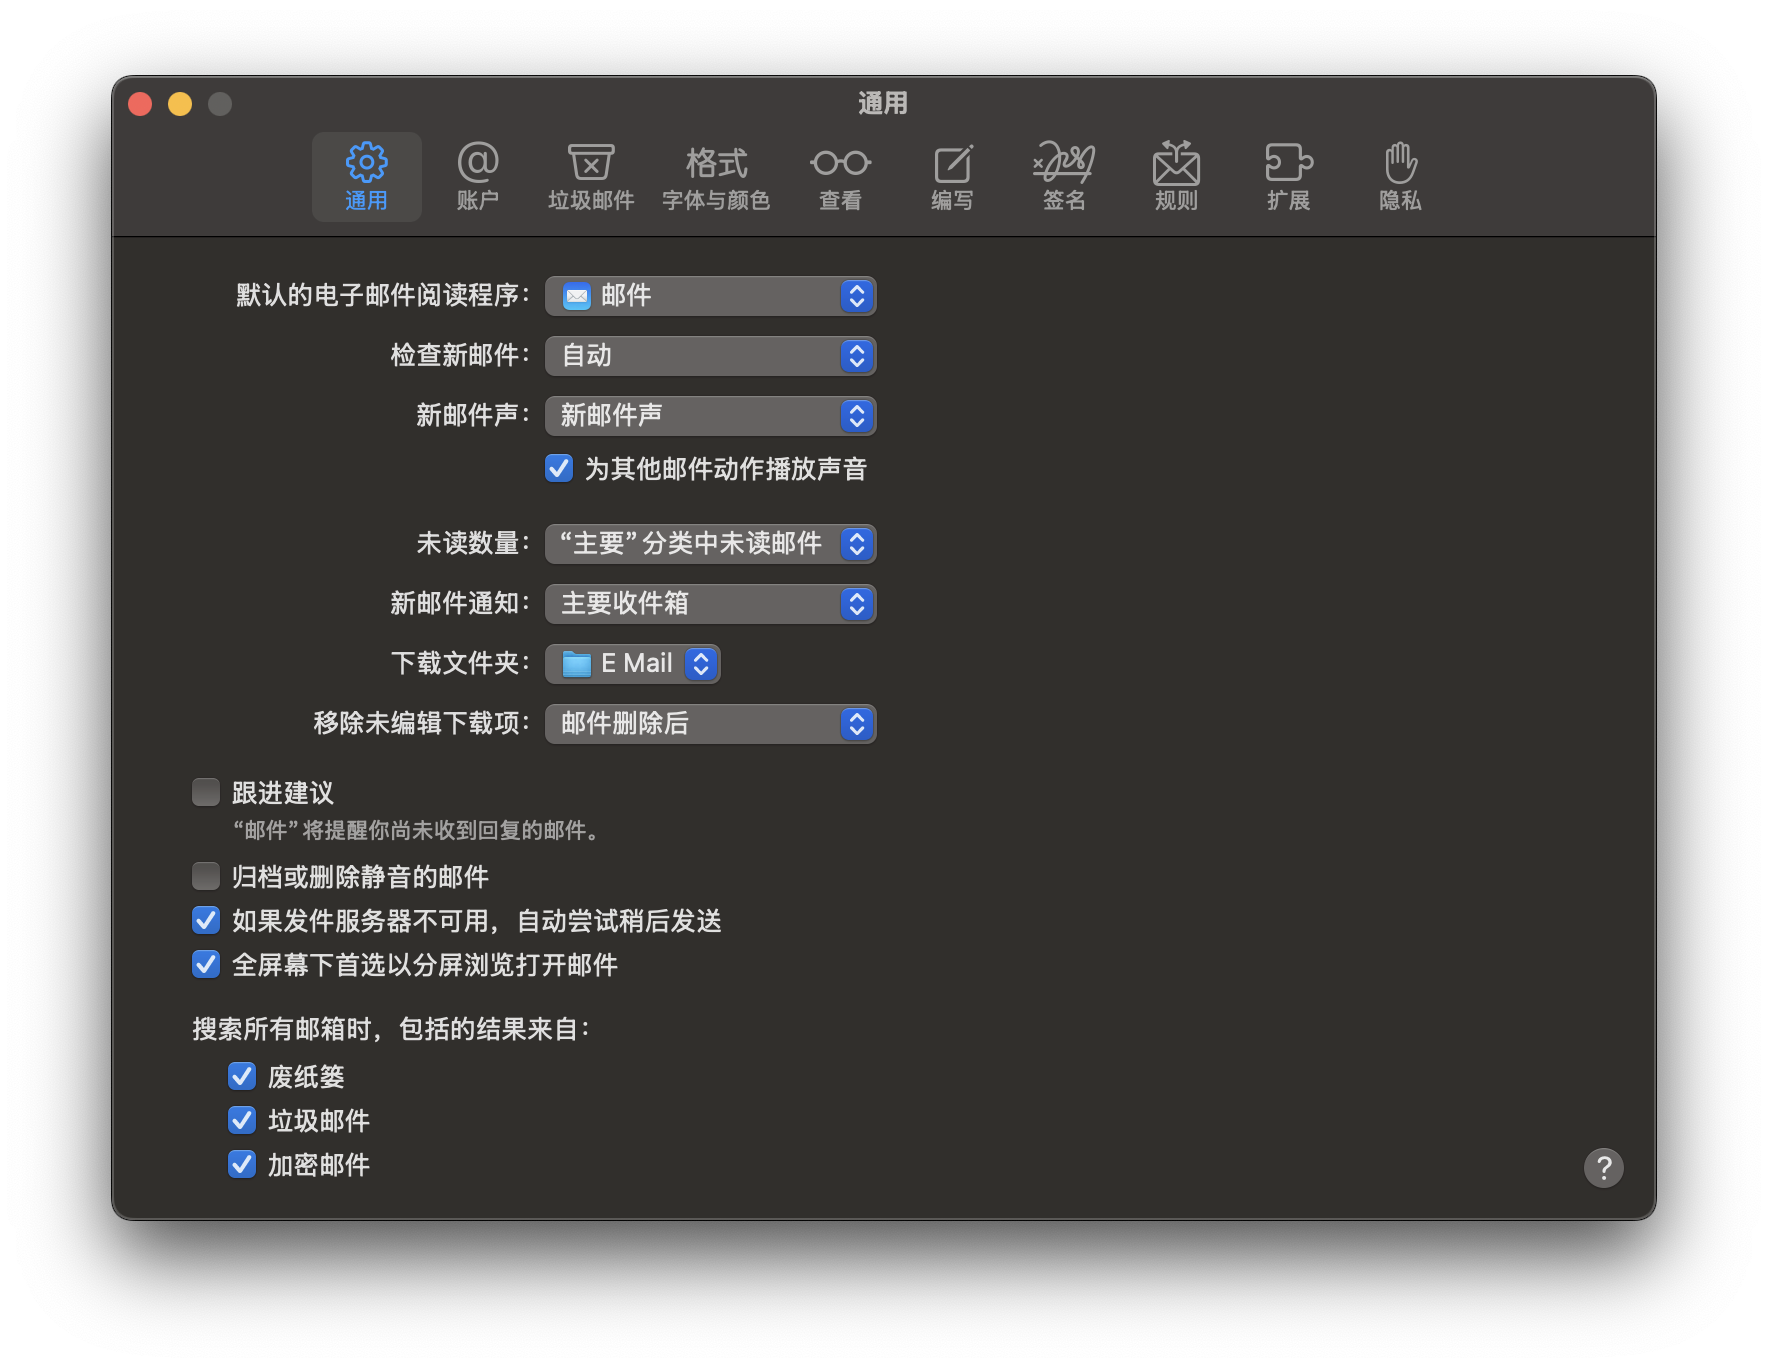Viewport: 1768px width, 1368px height.
Task: Open the 编写 composing pane
Action: coord(952,176)
